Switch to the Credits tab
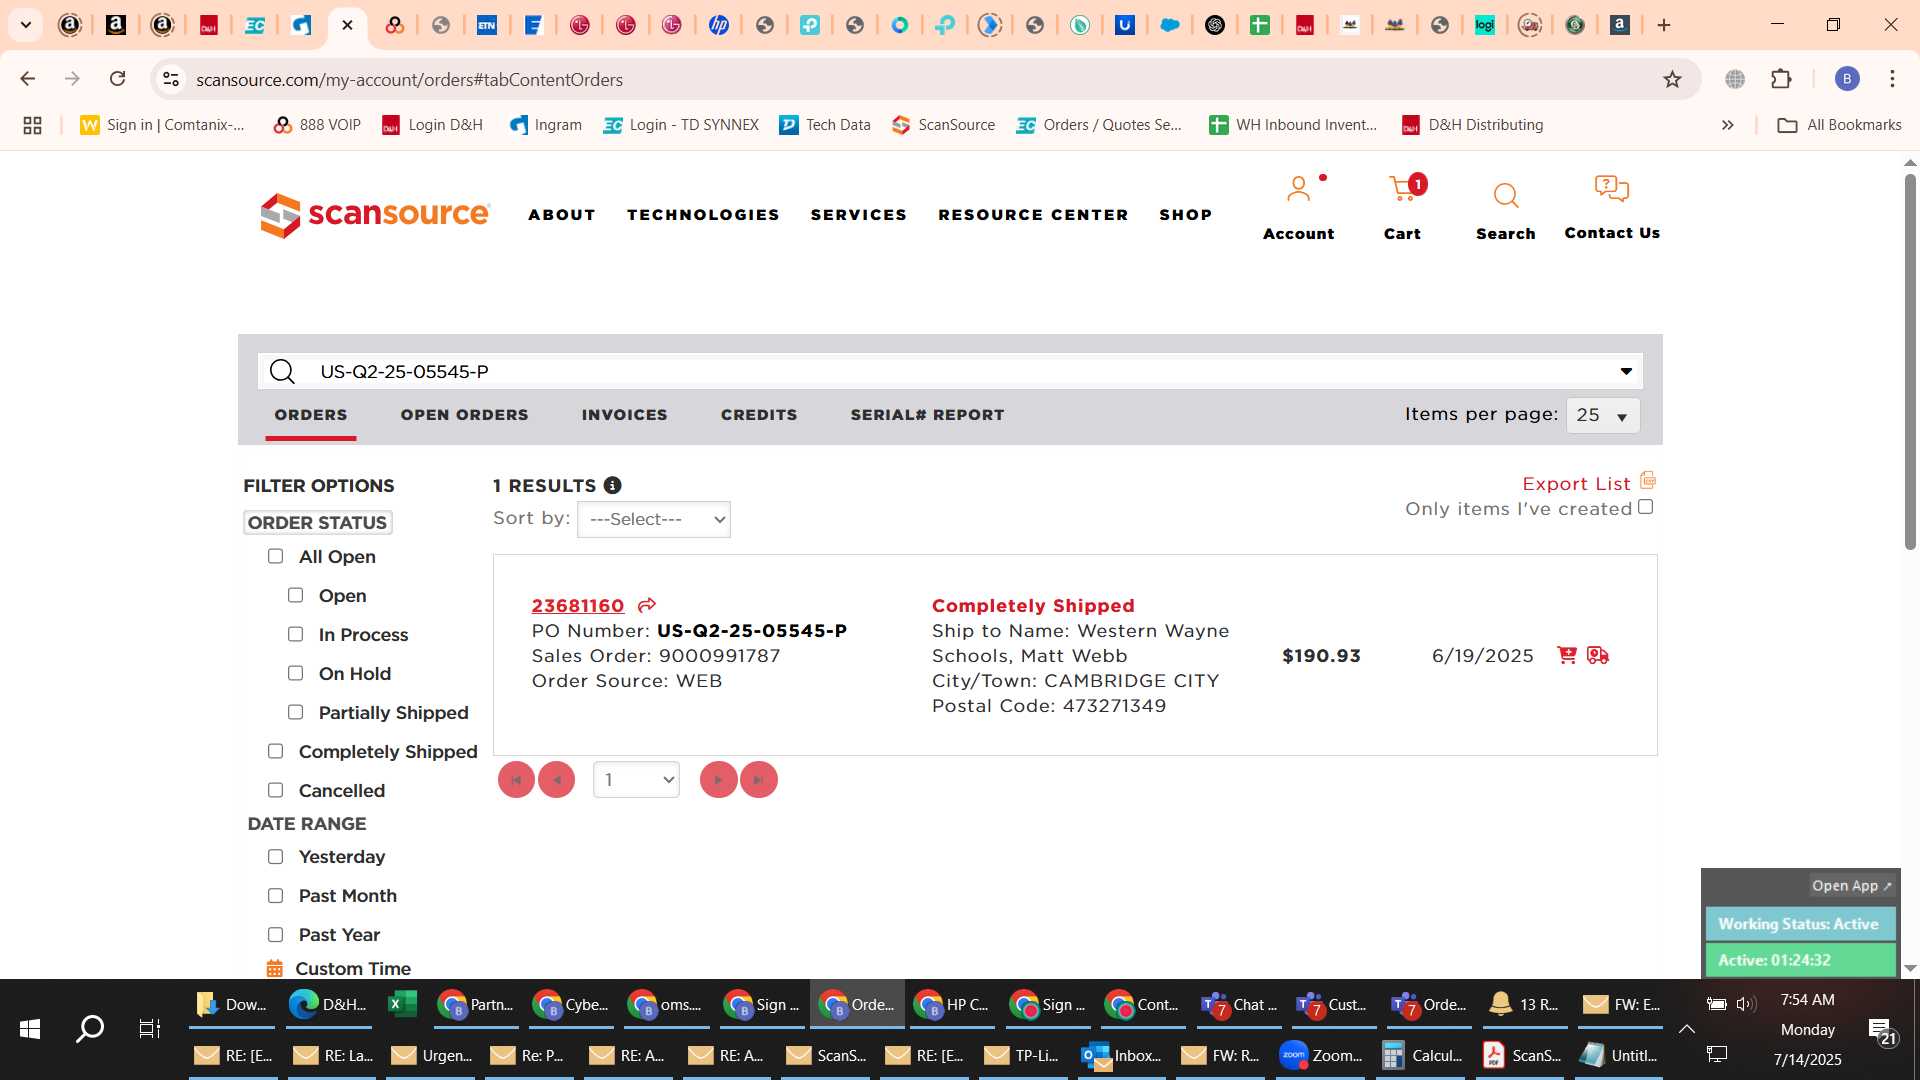 coord(759,415)
